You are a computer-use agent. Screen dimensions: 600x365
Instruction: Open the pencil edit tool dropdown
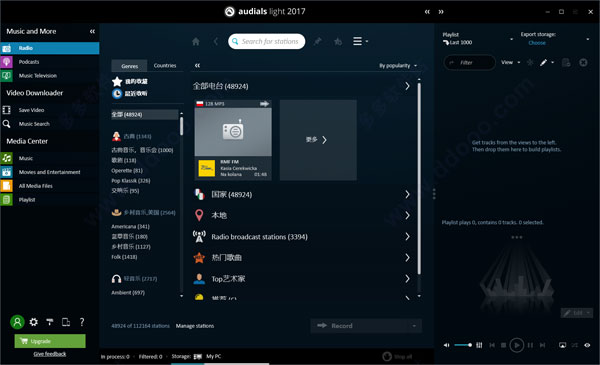(x=546, y=62)
